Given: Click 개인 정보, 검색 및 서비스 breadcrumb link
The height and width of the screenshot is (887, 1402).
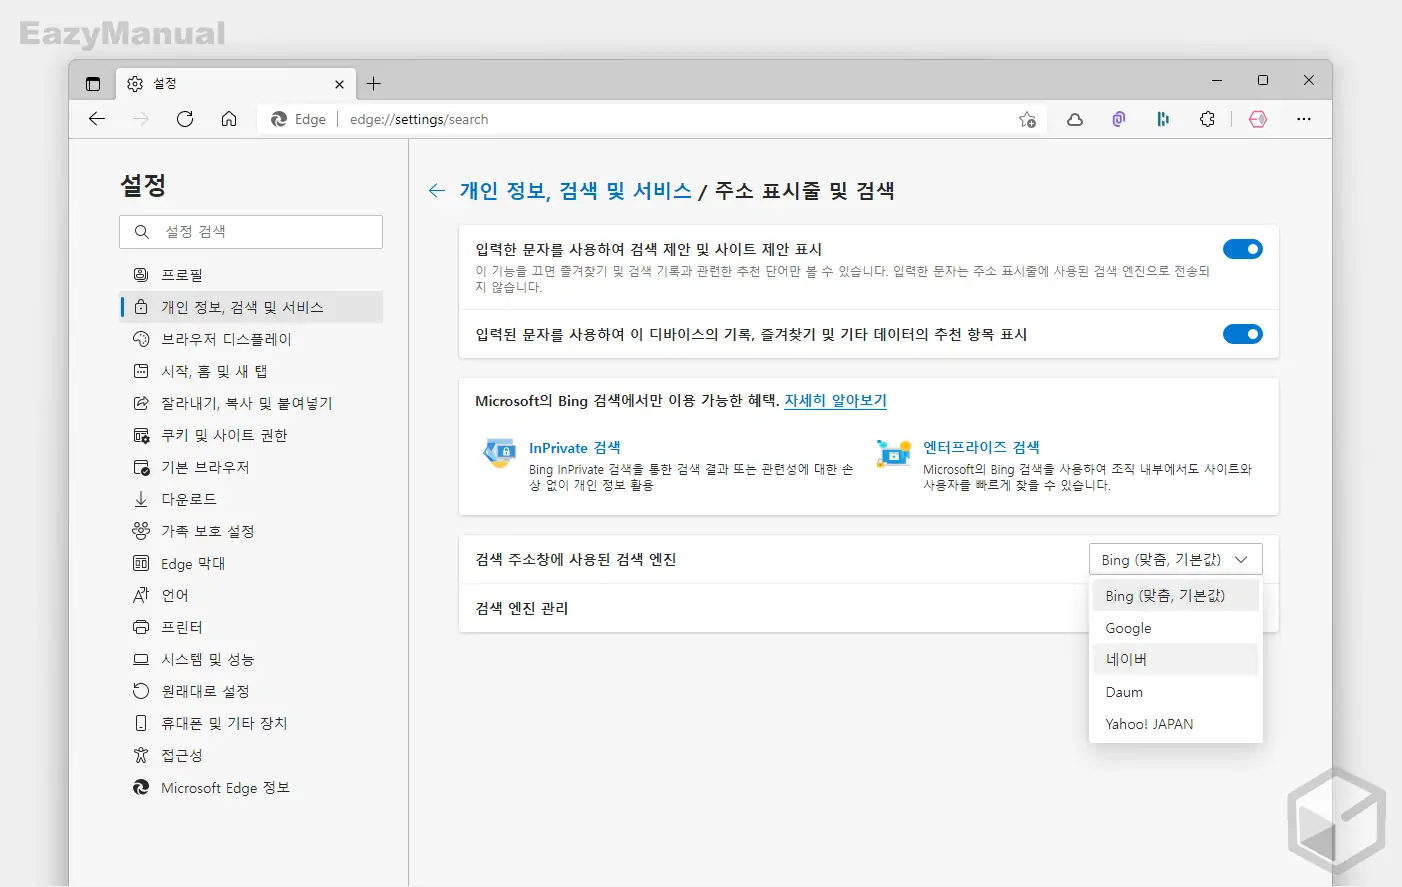Looking at the screenshot, I should pos(575,191).
